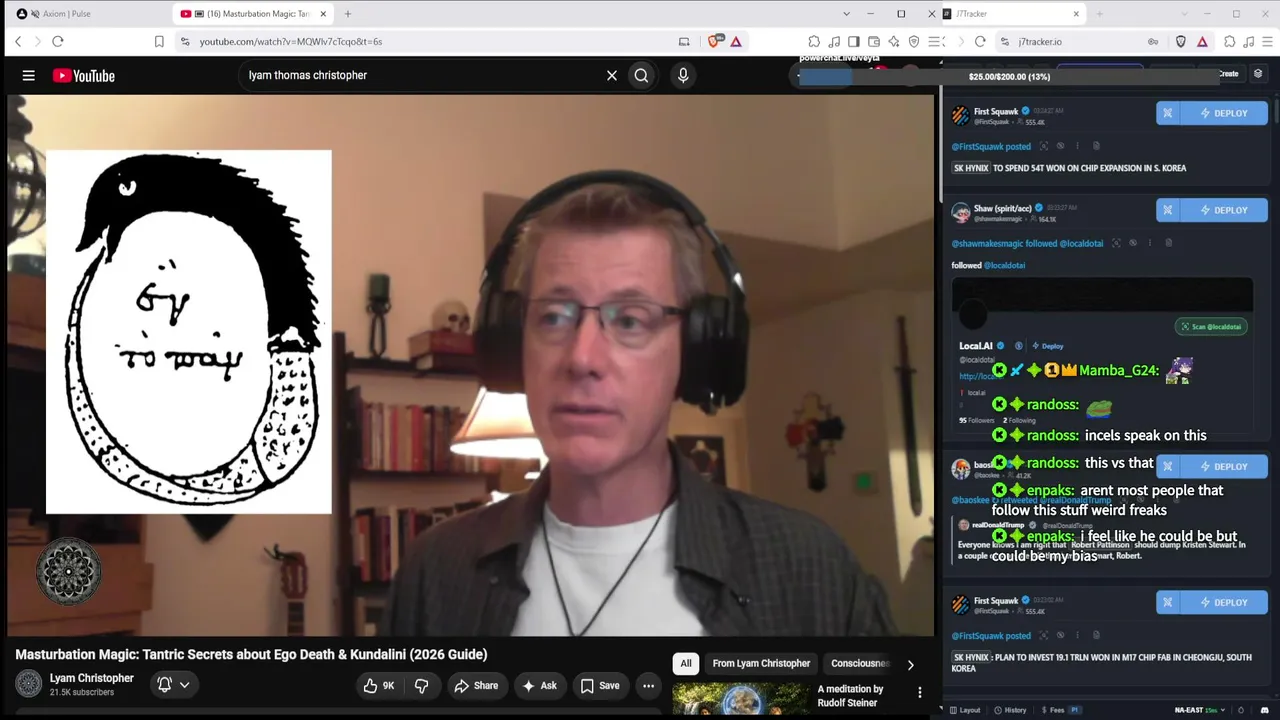Expand the NA-EAST region dropdown
Screen dimensions: 1280x720
click(1201, 710)
